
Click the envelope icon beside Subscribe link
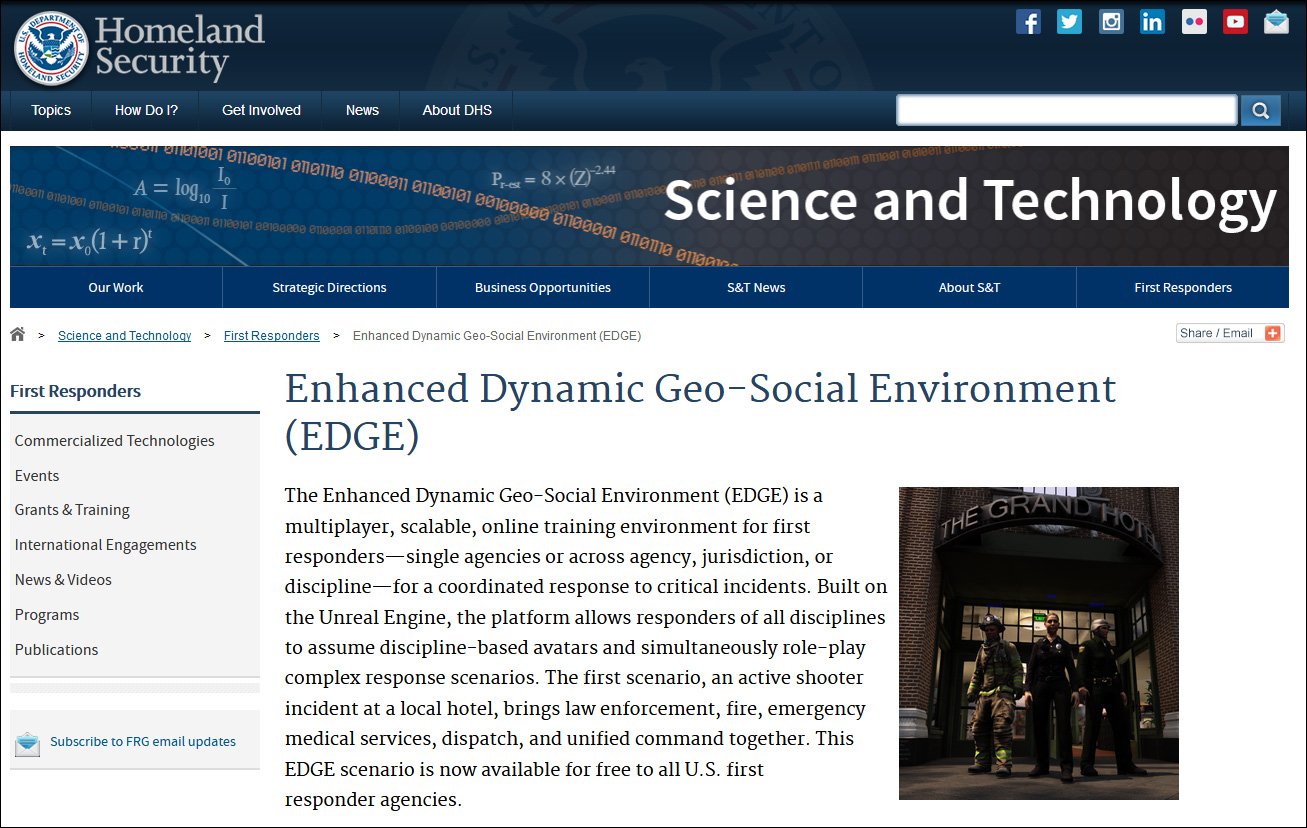(x=28, y=743)
